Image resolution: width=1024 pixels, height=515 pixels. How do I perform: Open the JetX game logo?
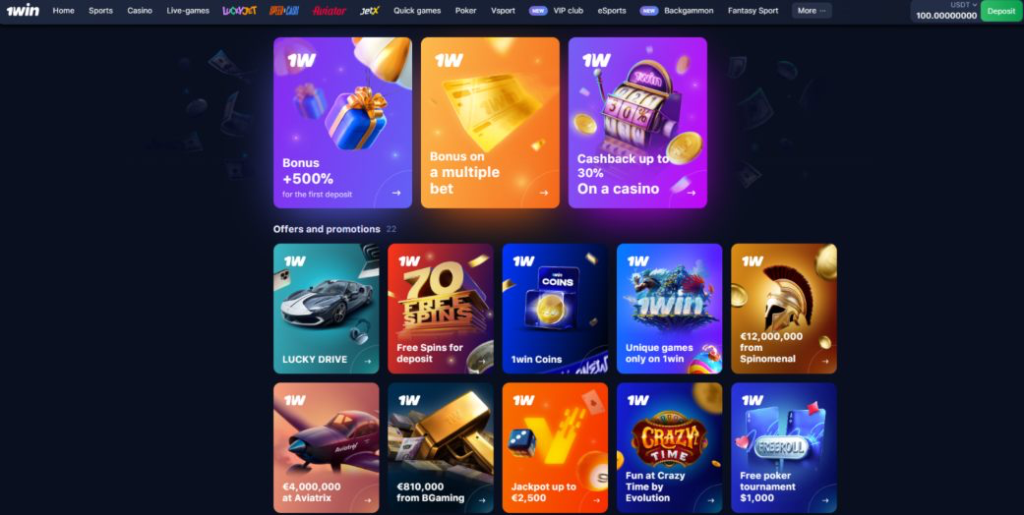coord(370,10)
